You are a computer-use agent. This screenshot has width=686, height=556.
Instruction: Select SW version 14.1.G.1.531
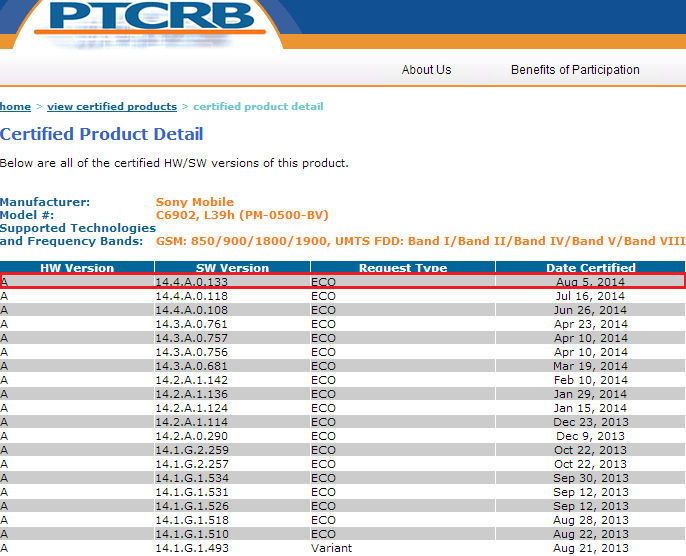(x=192, y=492)
